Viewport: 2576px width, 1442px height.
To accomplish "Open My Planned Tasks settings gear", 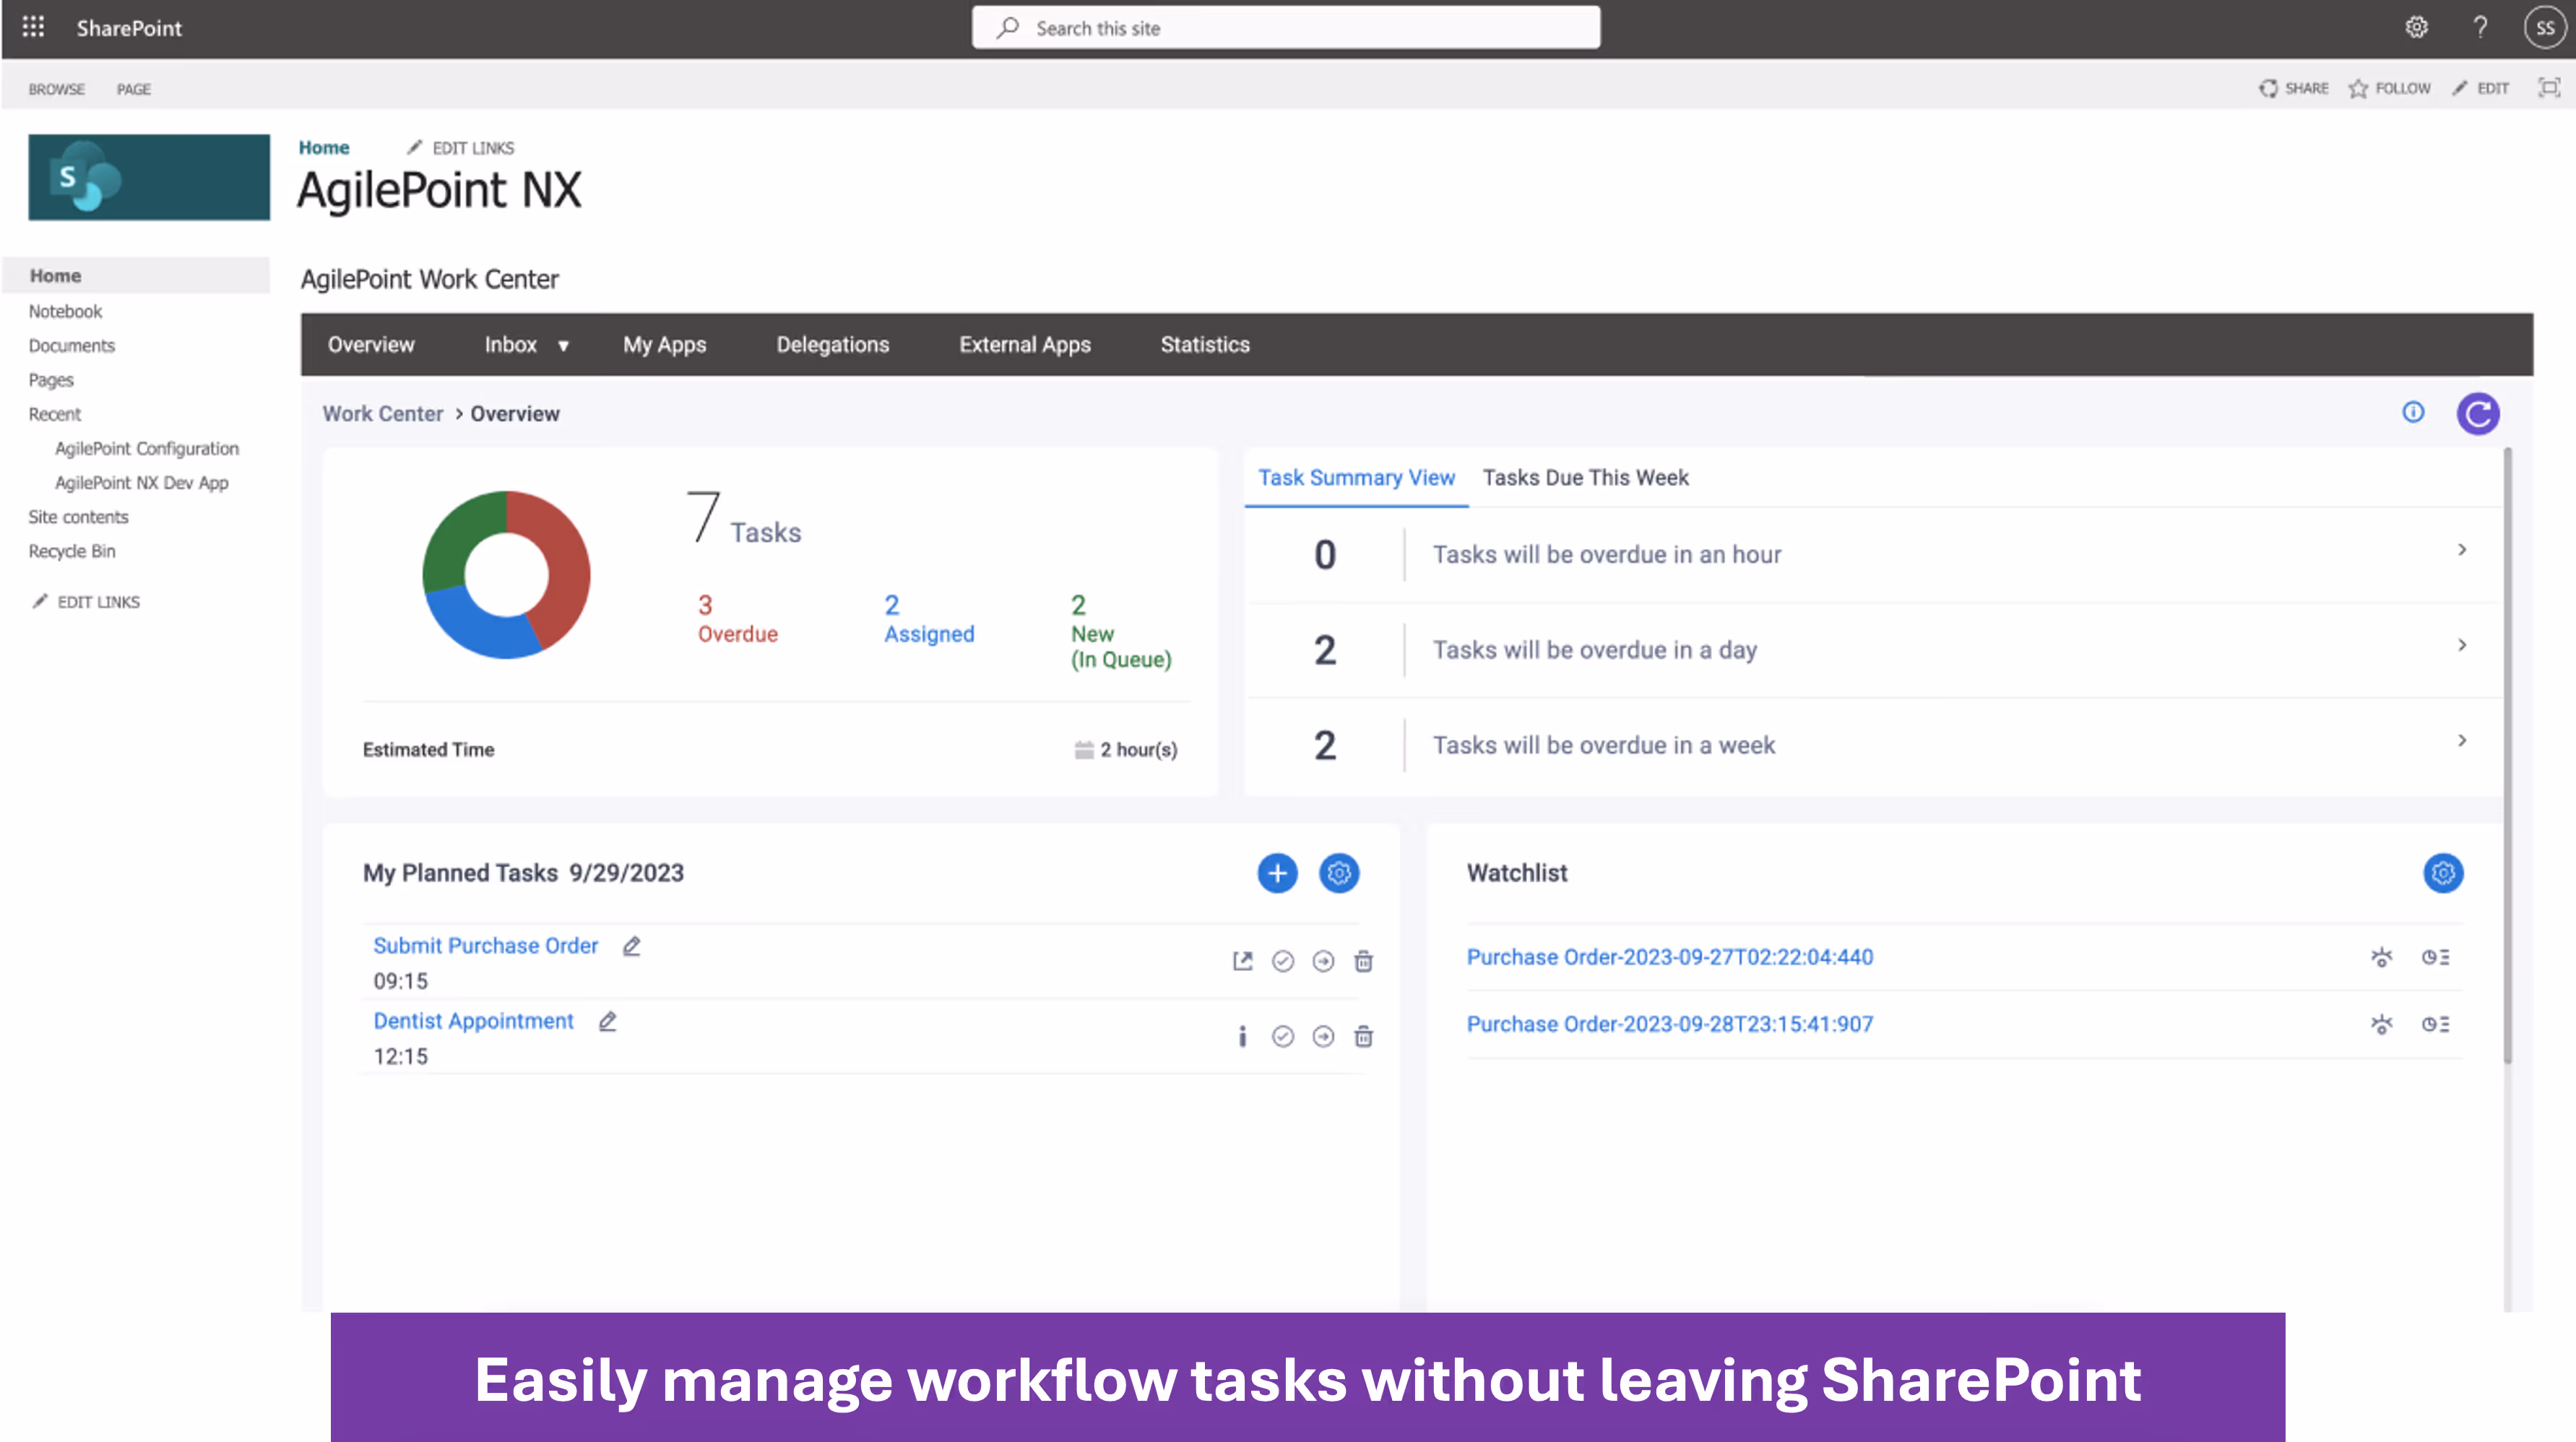I will pyautogui.click(x=1339, y=873).
